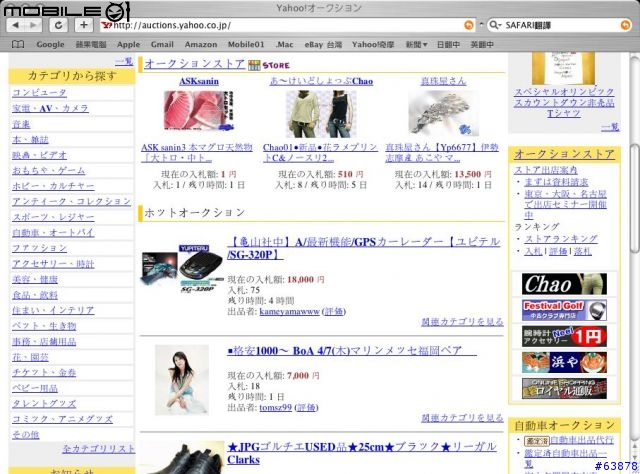Click the Chao clothing models thumbnail
The image size is (640, 474).
coord(321,114)
